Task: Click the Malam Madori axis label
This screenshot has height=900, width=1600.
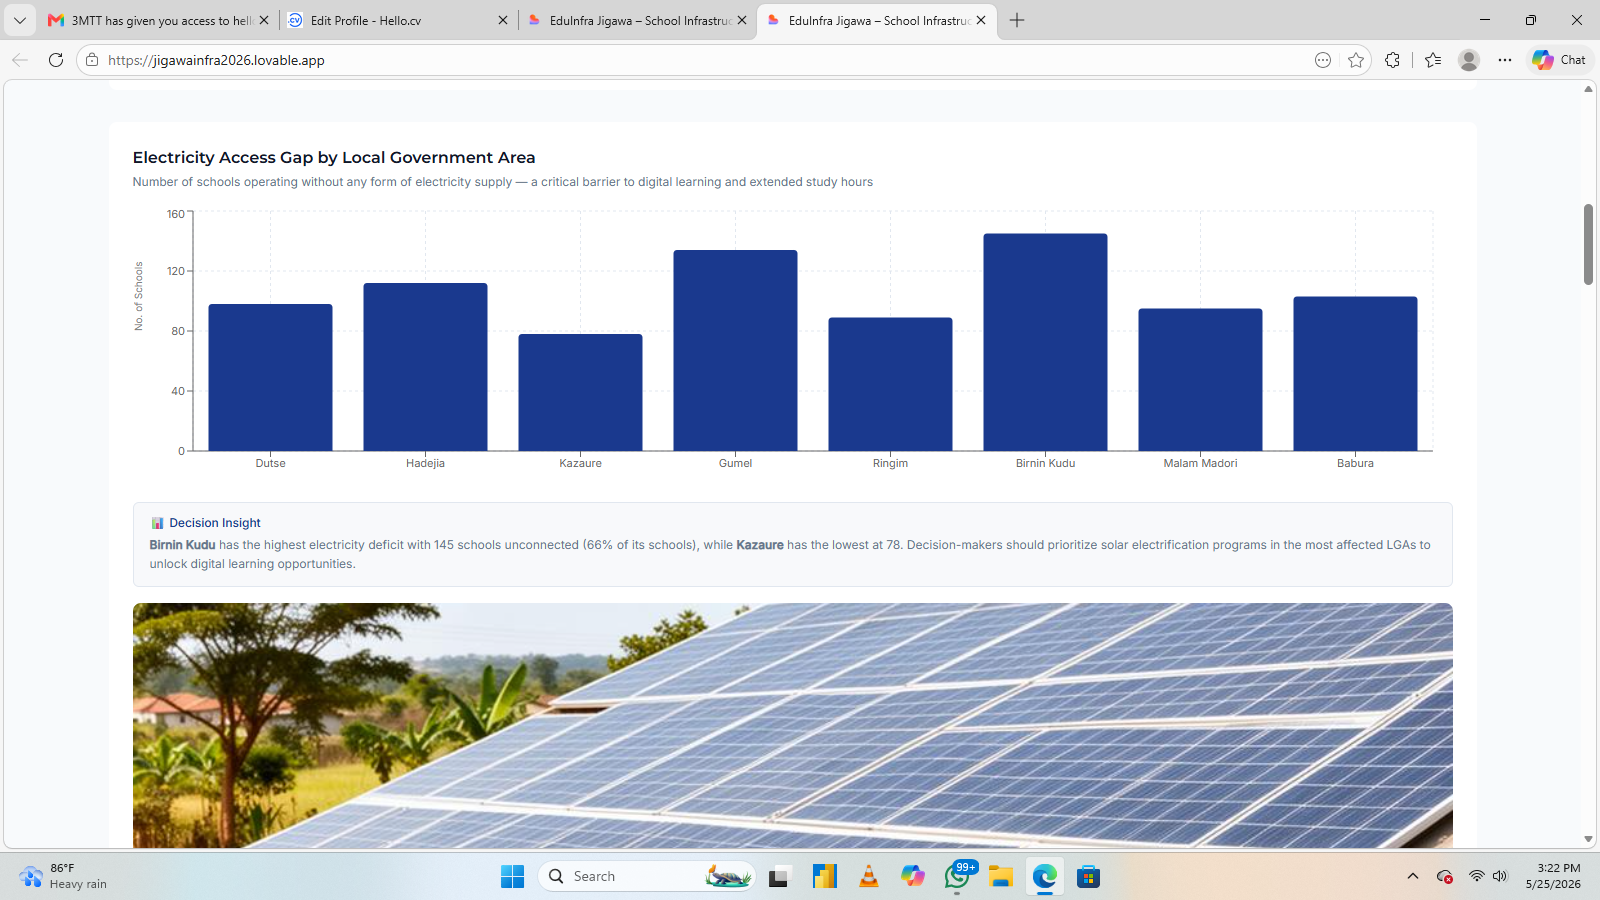Action: [x=1200, y=463]
